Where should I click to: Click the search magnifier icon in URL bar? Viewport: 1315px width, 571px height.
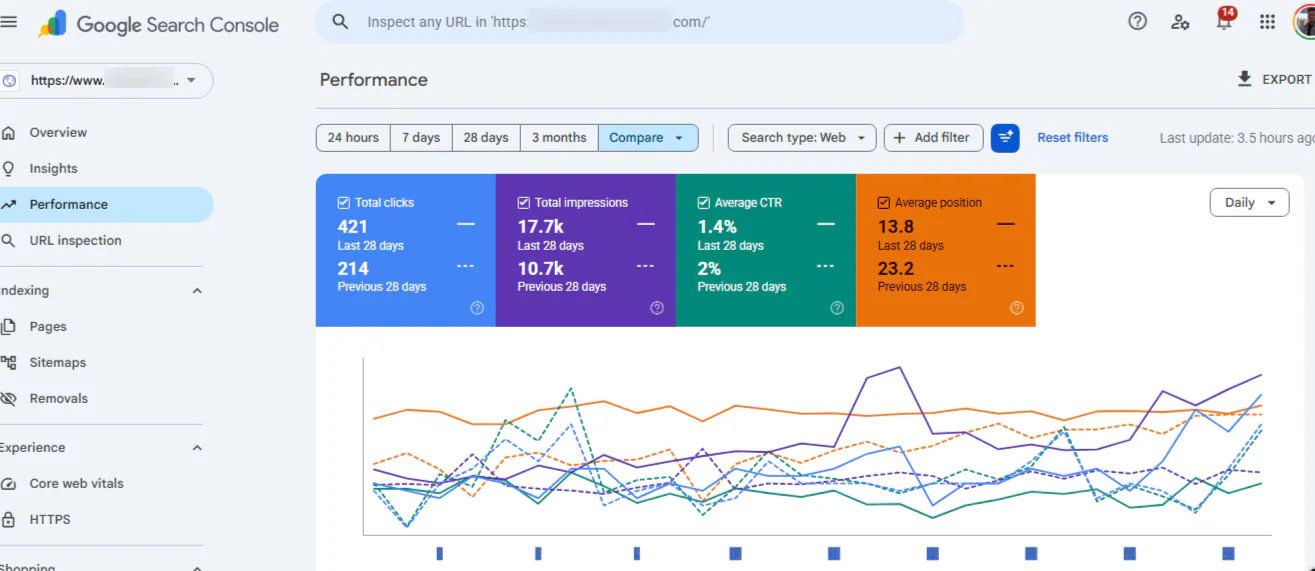click(x=340, y=21)
